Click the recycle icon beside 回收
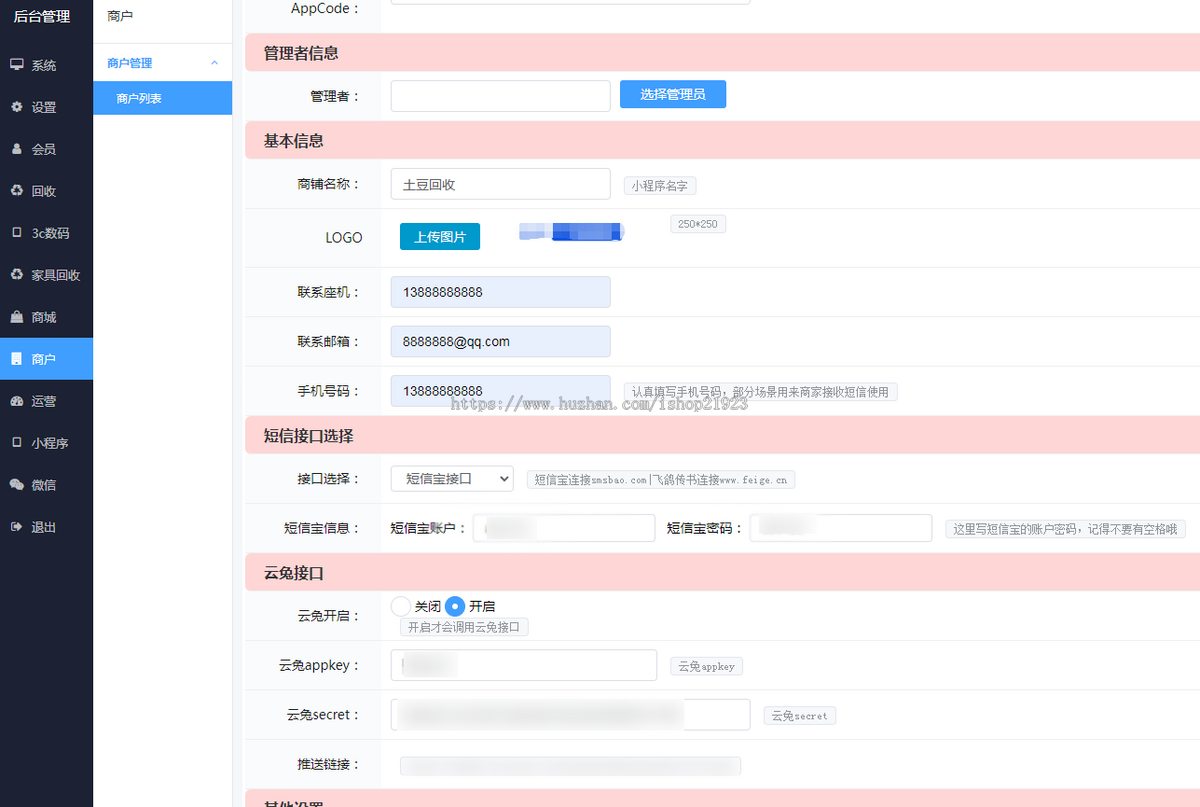1200x807 pixels. point(17,191)
